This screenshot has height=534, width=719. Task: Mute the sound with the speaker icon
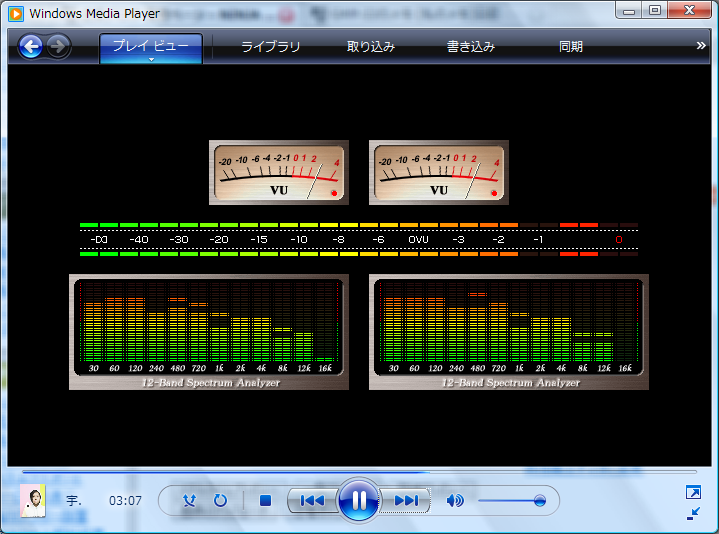coord(454,500)
